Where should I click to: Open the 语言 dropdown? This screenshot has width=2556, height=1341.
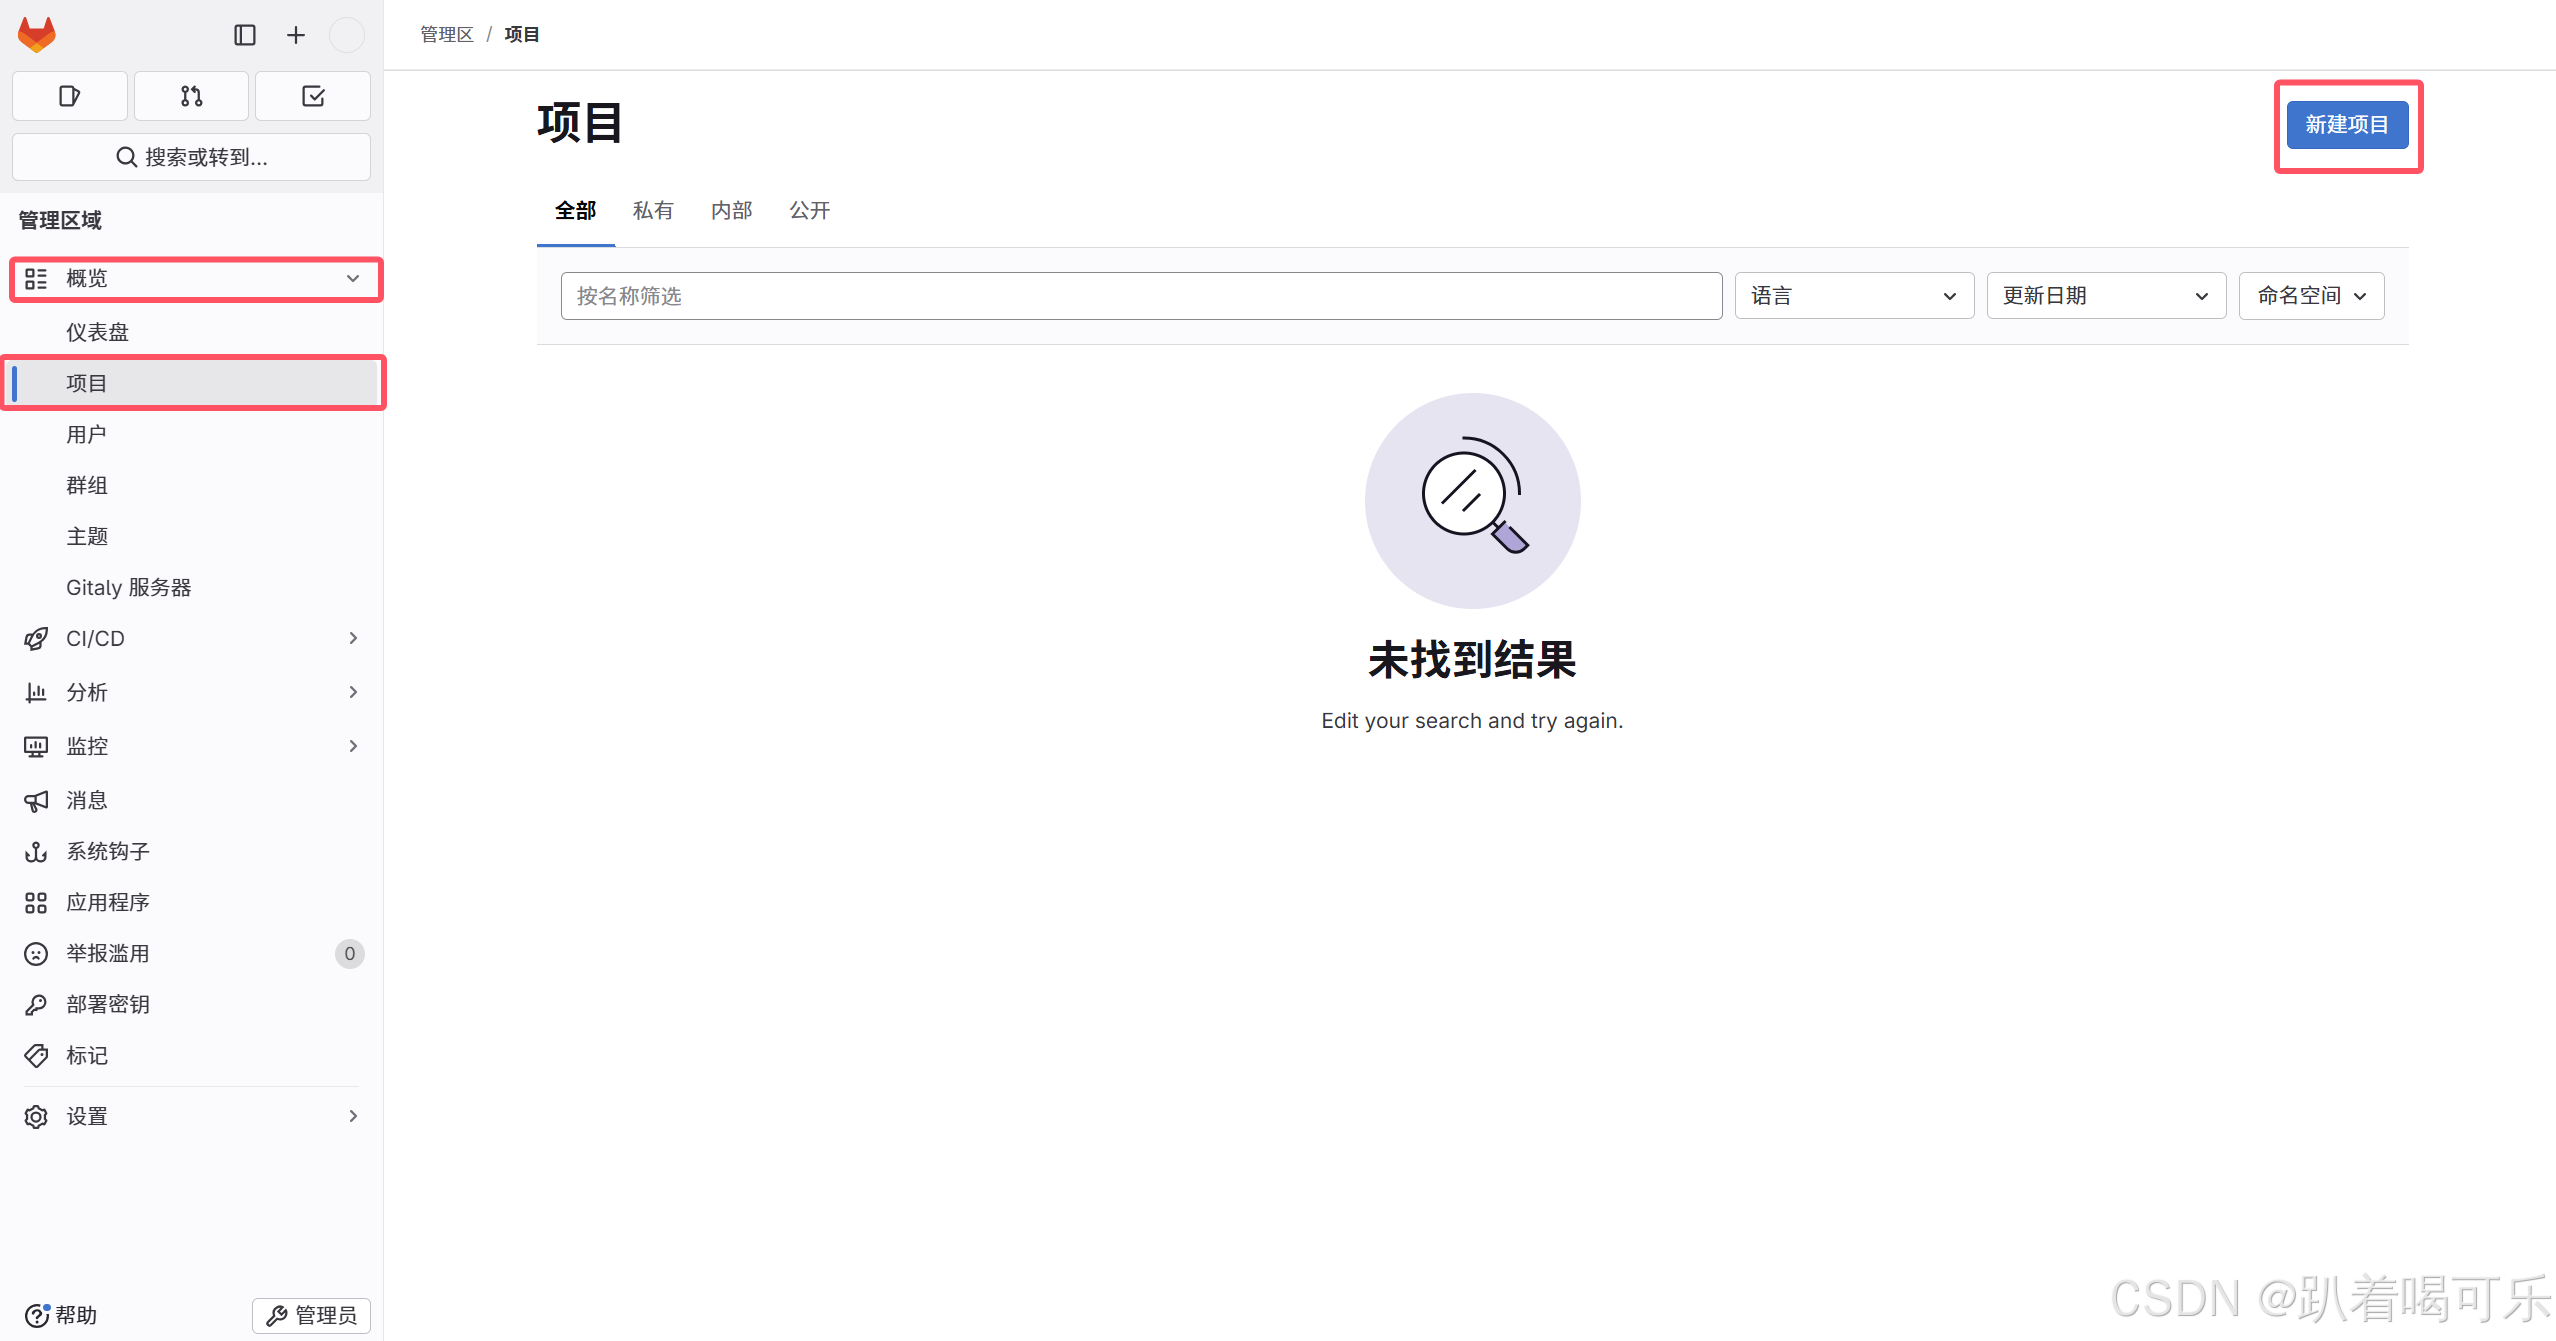click(1854, 296)
